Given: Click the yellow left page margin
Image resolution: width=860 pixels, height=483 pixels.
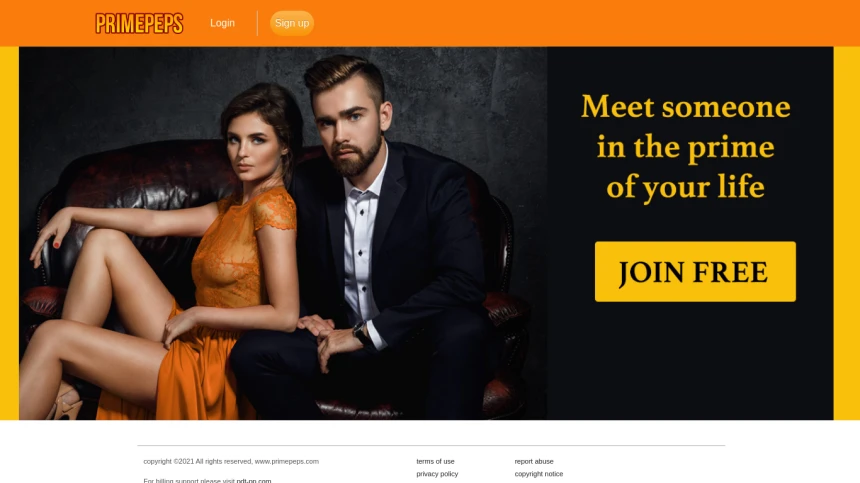Looking at the screenshot, I should tap(9, 233).
